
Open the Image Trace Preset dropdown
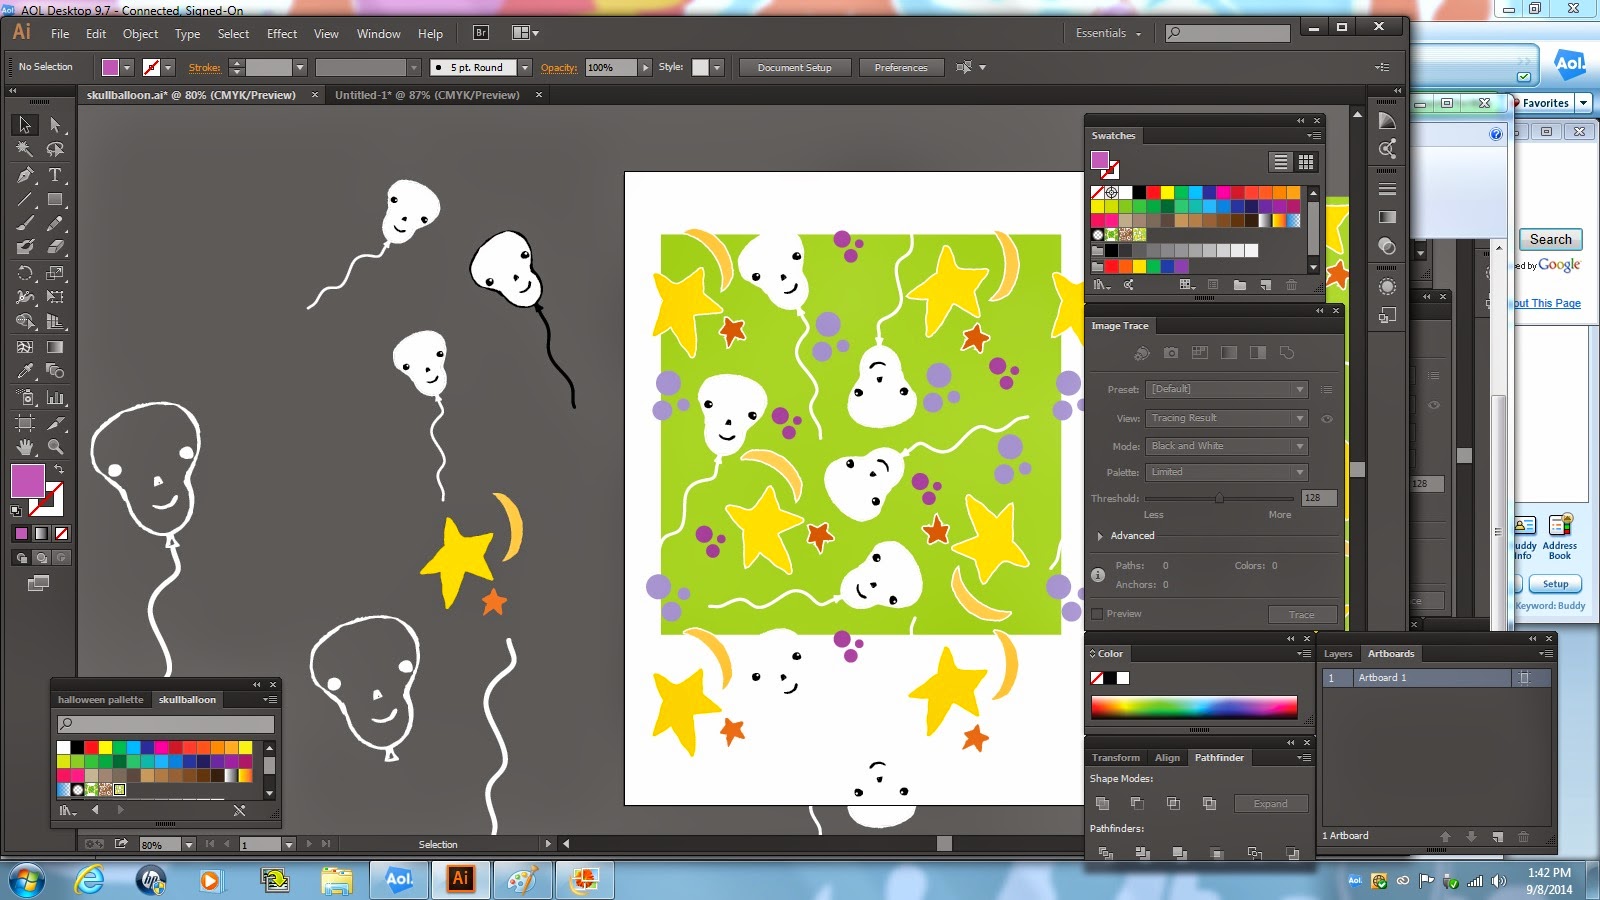click(1227, 389)
